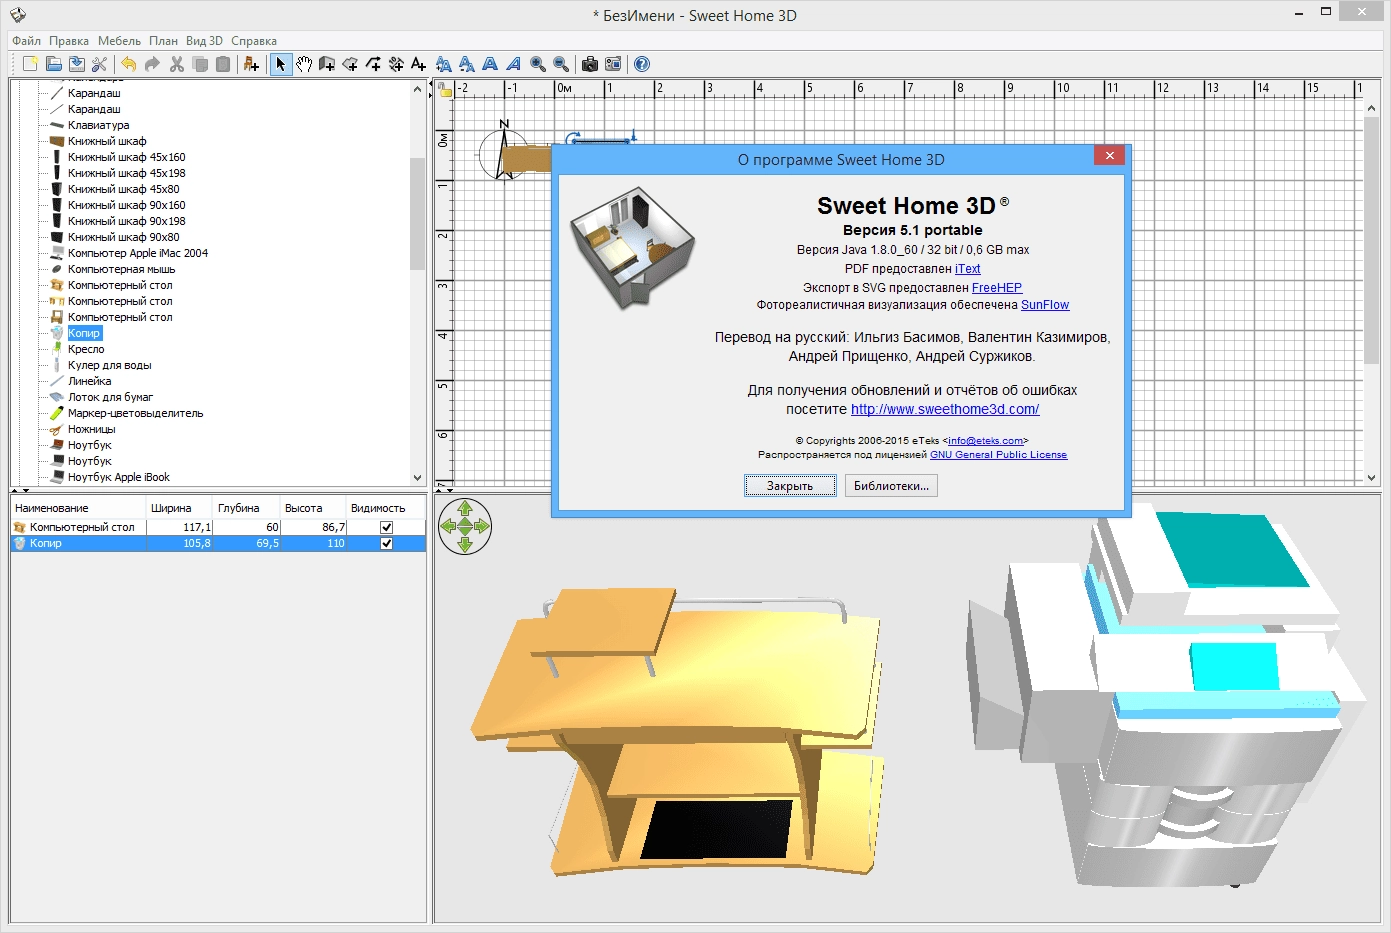Open the План menu
The height and width of the screenshot is (933, 1391).
163,41
